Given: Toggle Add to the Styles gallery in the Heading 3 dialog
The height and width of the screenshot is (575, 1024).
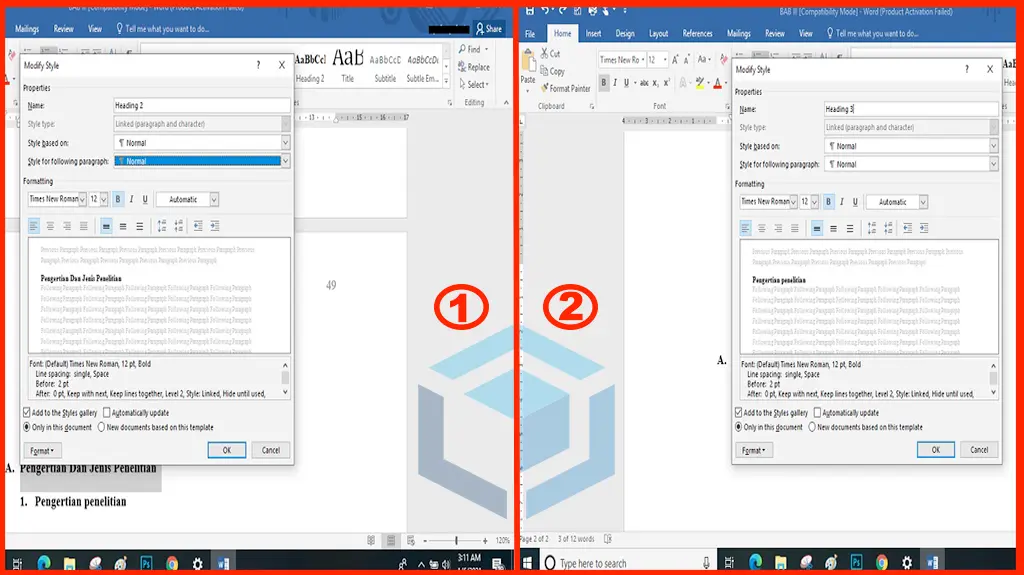Looking at the screenshot, I should 771,413.
